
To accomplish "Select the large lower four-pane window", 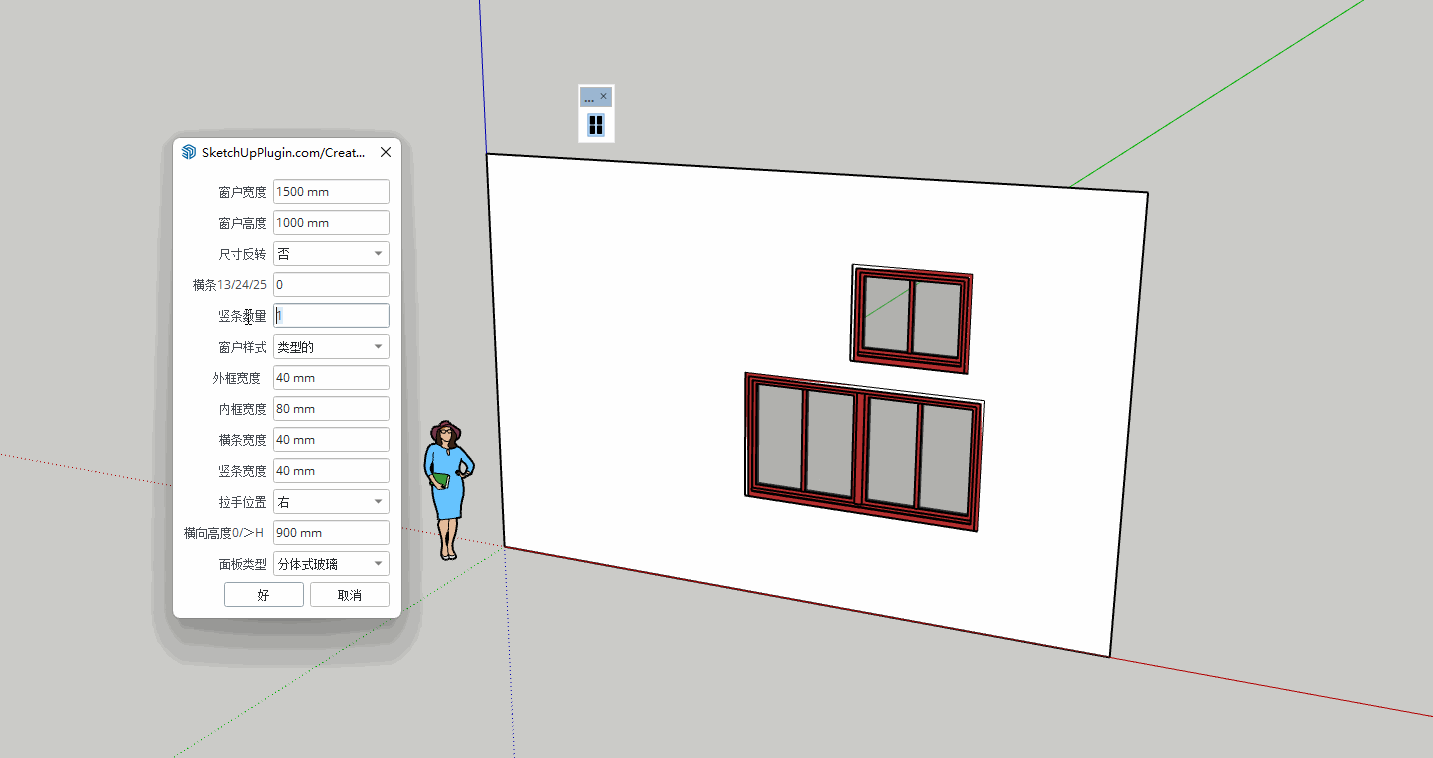I will 862,450.
